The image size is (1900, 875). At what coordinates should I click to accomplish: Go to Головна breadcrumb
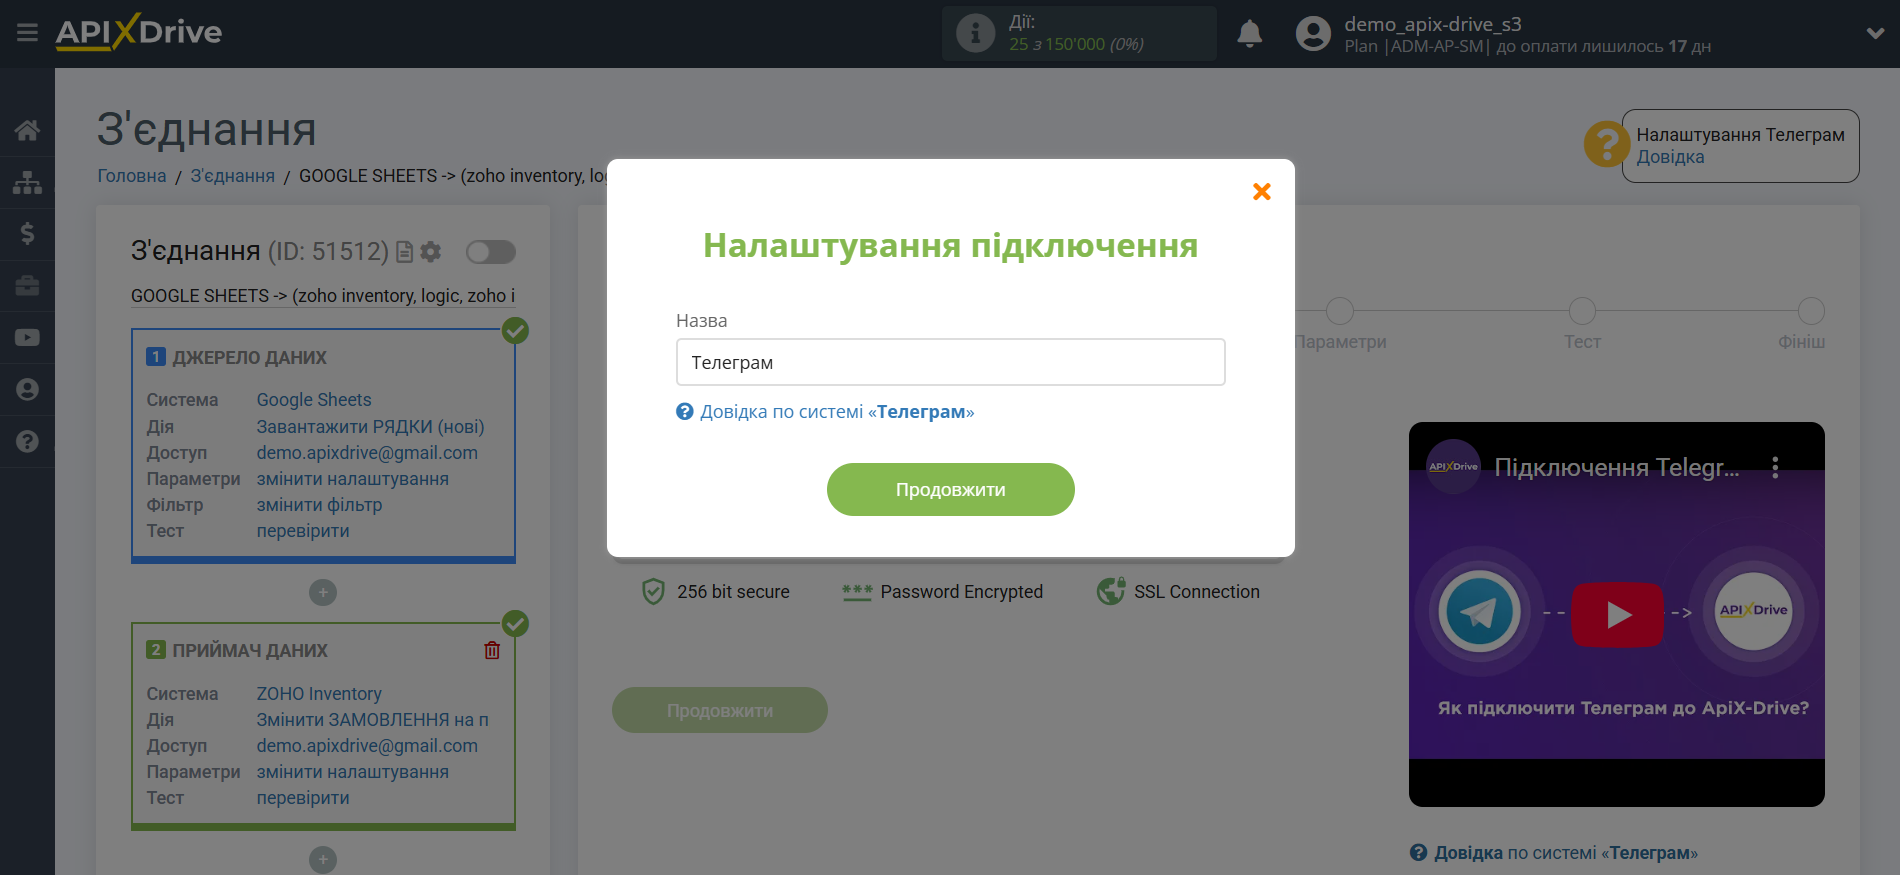(132, 176)
